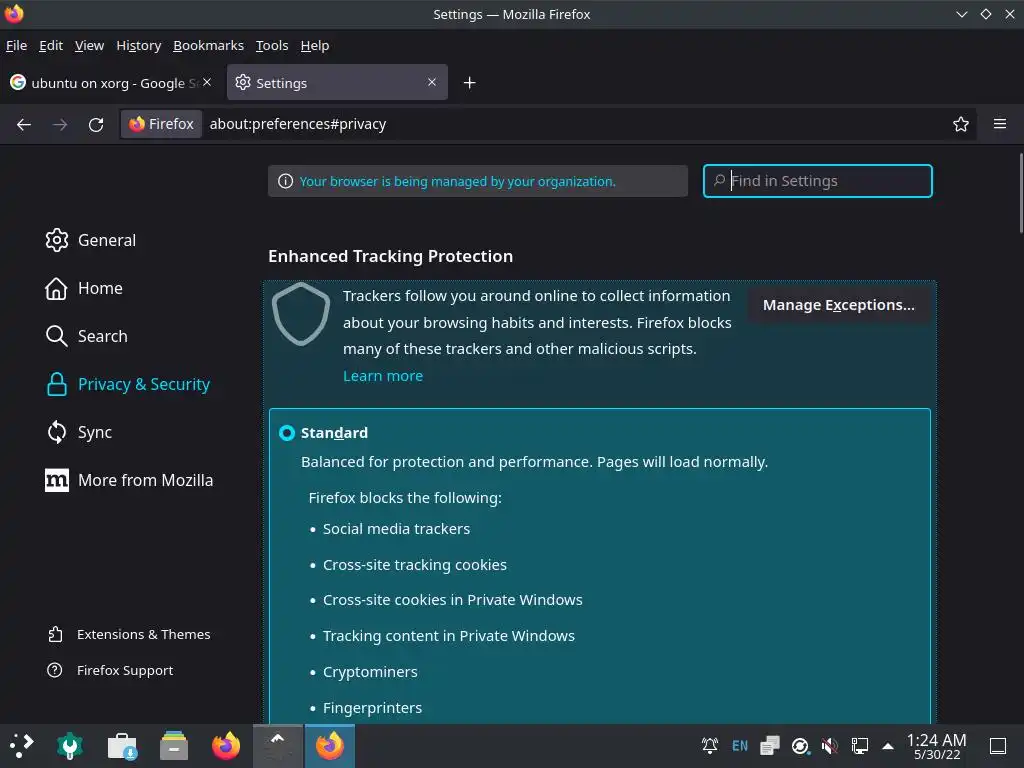The image size is (1024, 768).
Task: Click the Fingerprinters list item
Action: 372,708
